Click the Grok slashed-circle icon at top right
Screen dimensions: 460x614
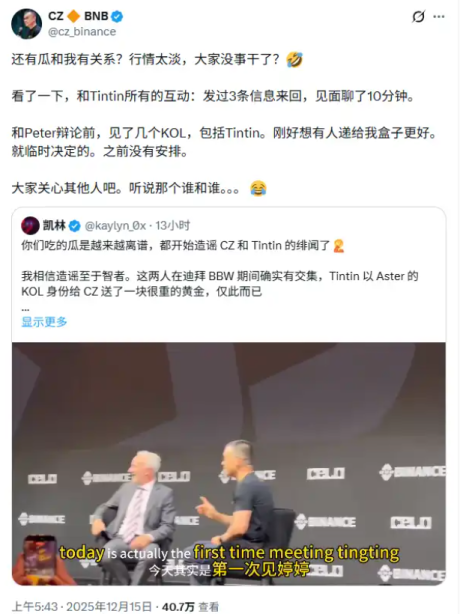point(418,16)
